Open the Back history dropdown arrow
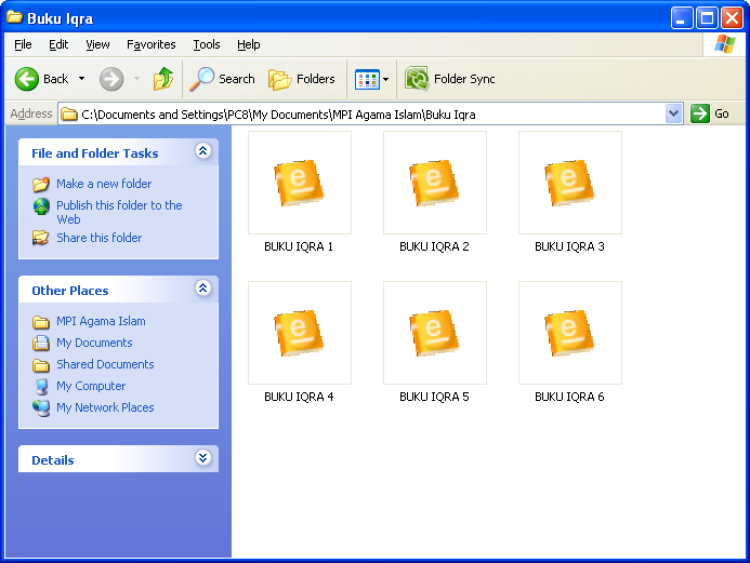This screenshot has width=750, height=563. point(82,79)
